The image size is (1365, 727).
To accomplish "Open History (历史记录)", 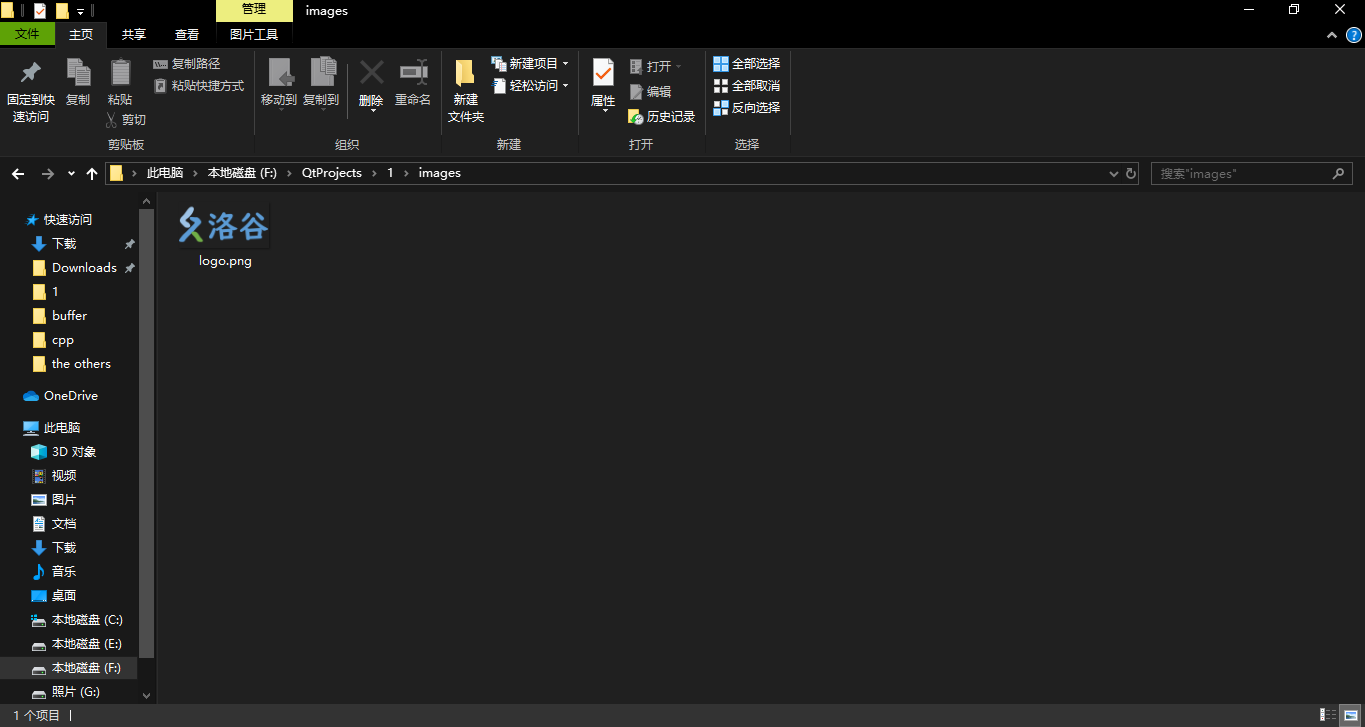I will 661,117.
